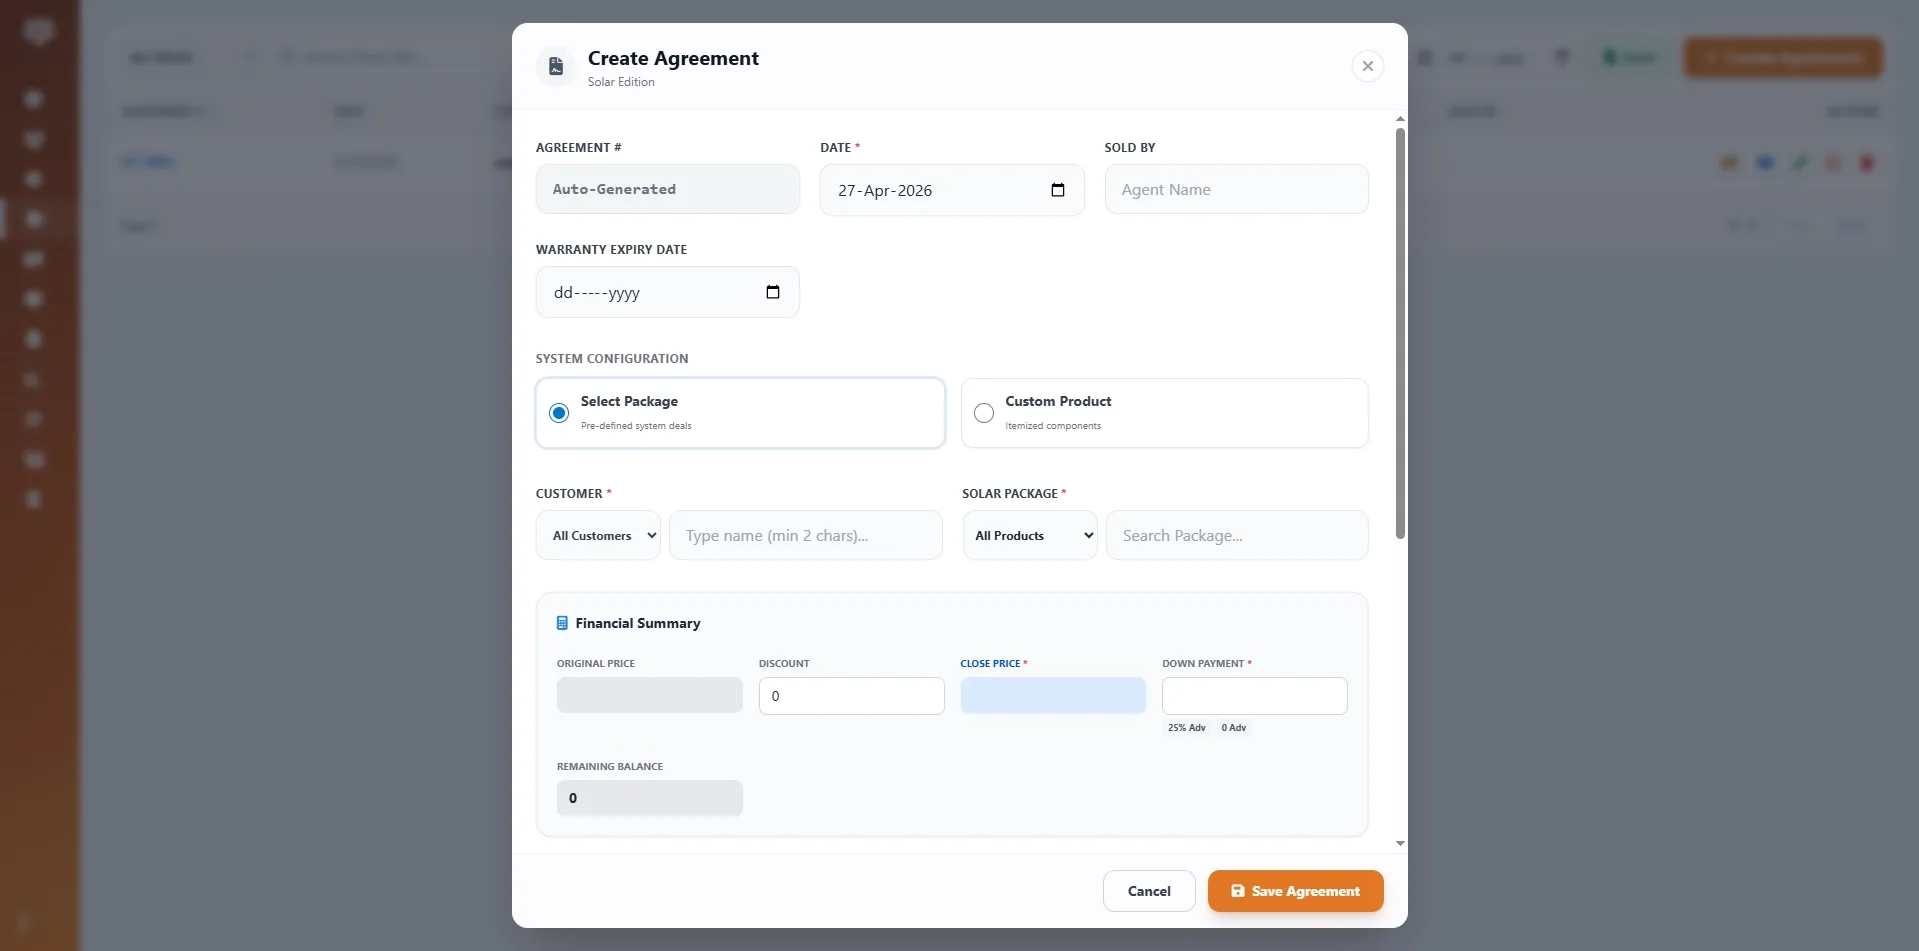1919x951 pixels.
Task: Click the Agent Name input field
Action: (x=1236, y=189)
